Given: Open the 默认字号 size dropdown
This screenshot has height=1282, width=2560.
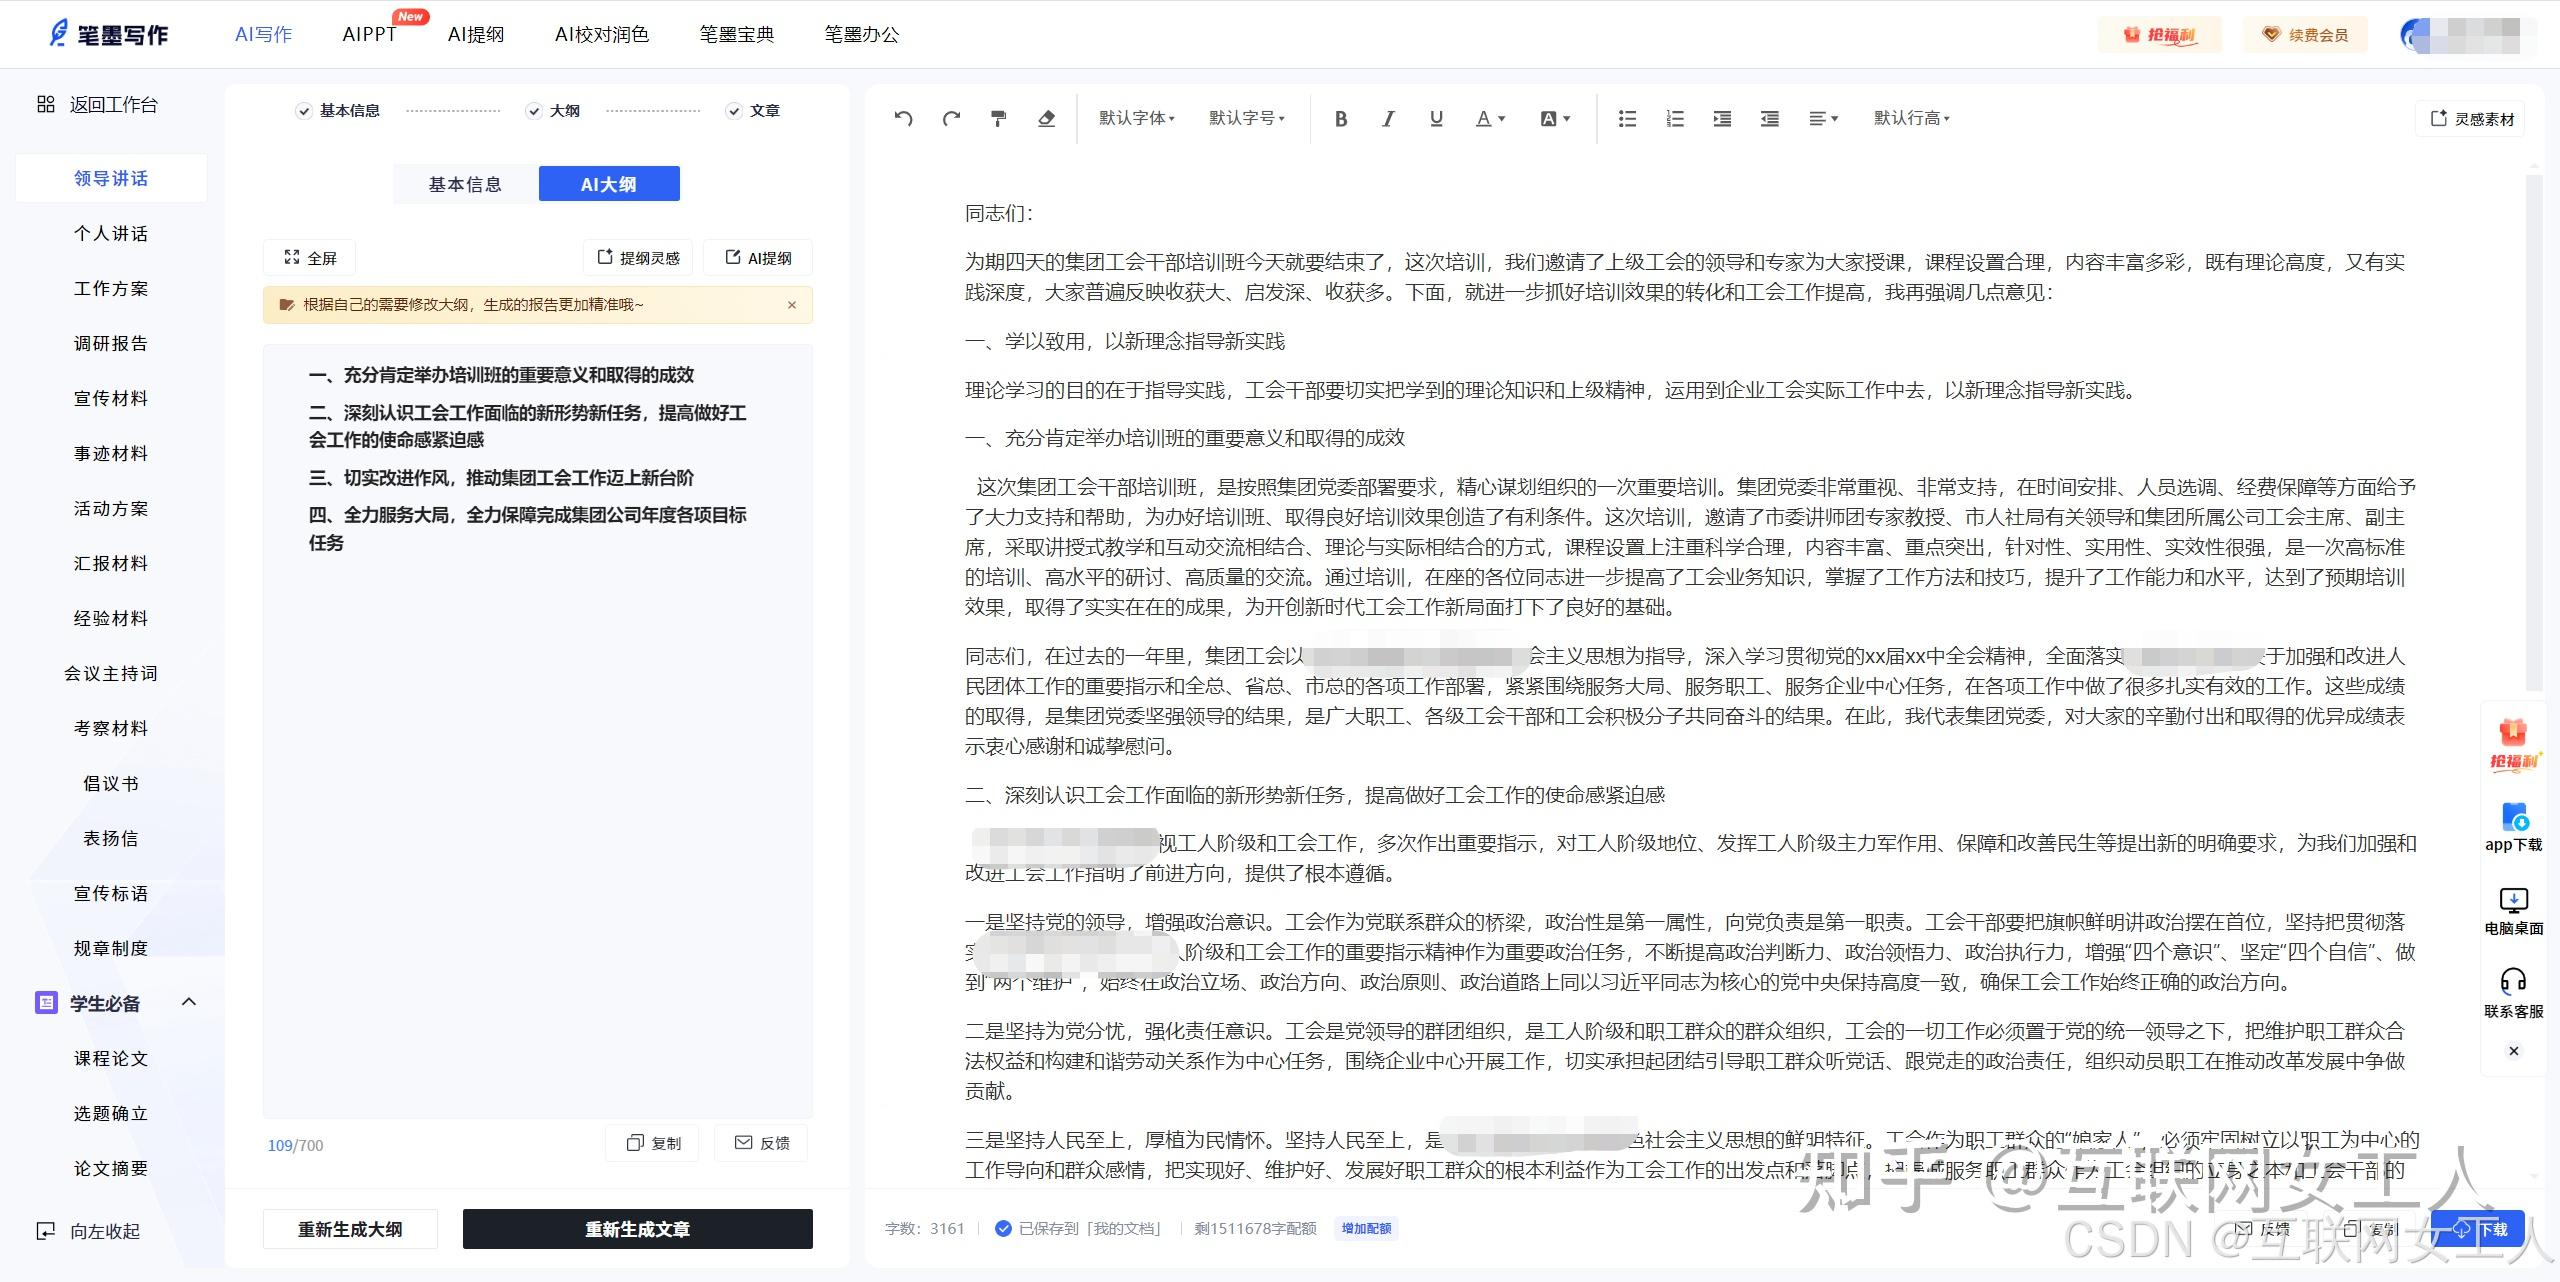Looking at the screenshot, I should click(x=1246, y=118).
